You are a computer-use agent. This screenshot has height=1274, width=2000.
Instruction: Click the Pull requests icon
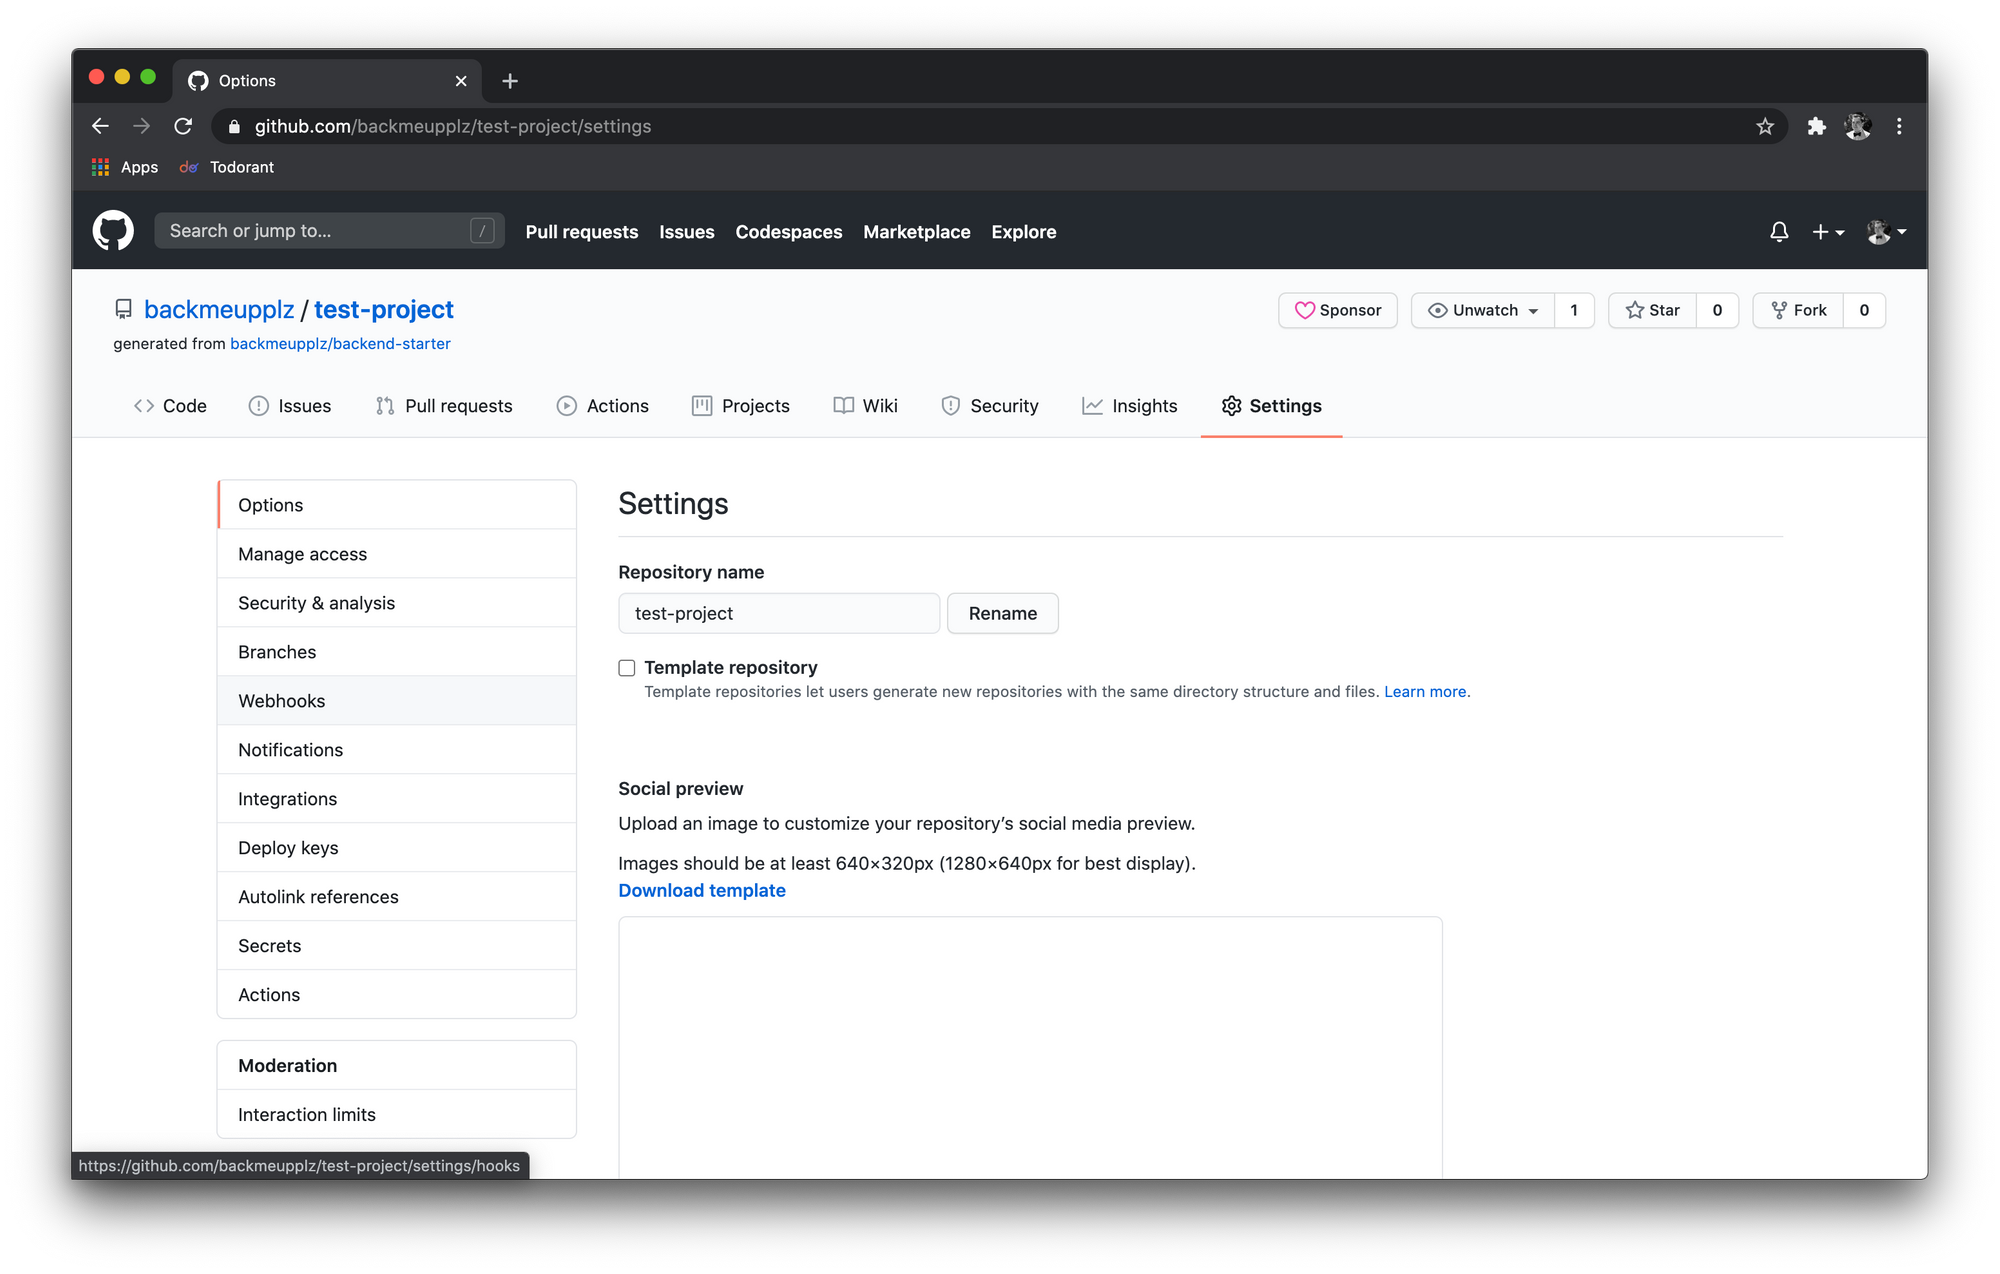(383, 405)
